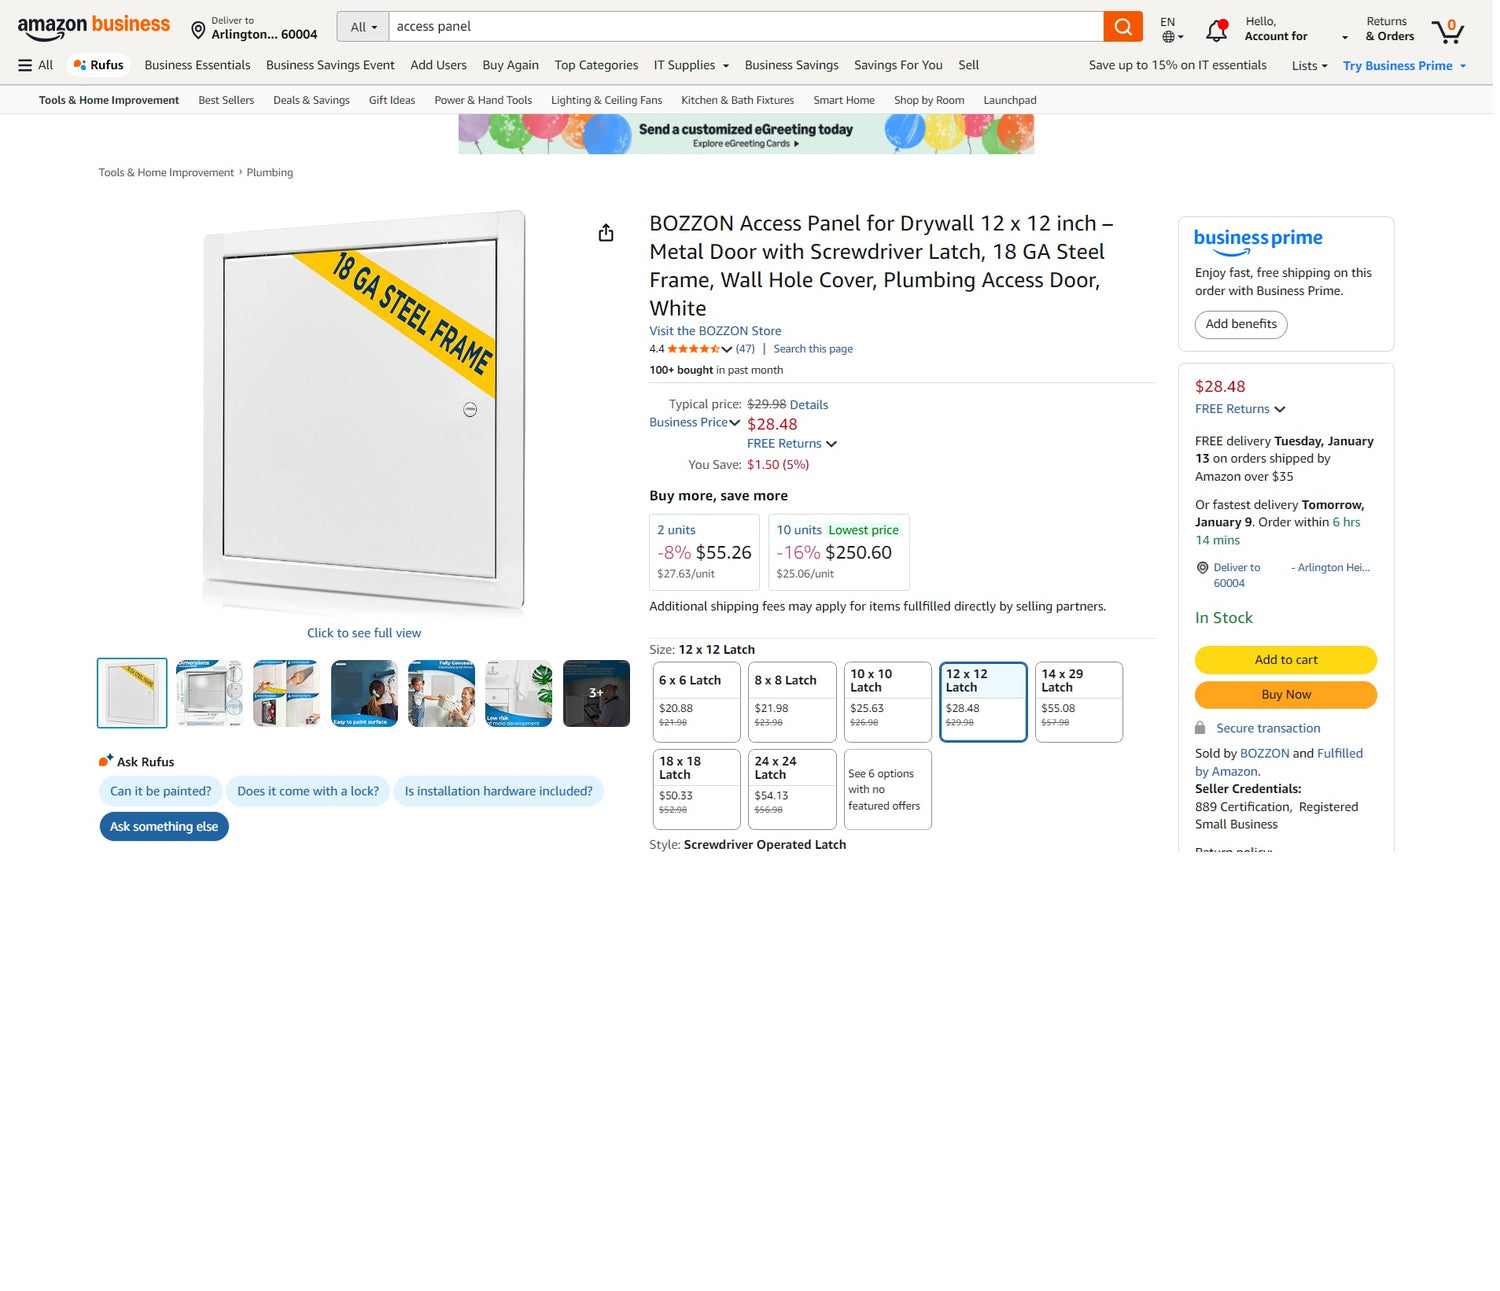Expand the FREE Returns dropdown under price
1500x1291 pixels.
tap(792, 444)
